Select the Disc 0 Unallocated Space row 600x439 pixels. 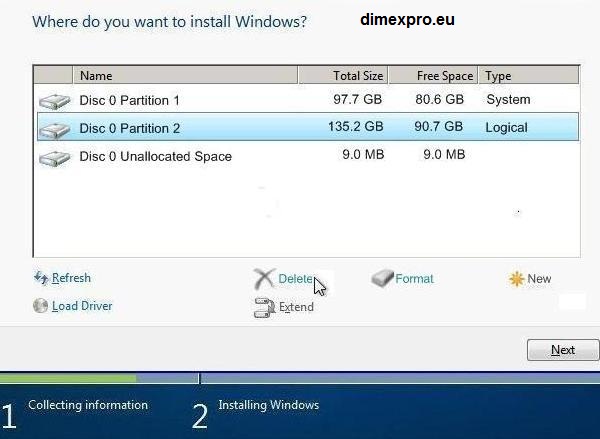coord(308,156)
